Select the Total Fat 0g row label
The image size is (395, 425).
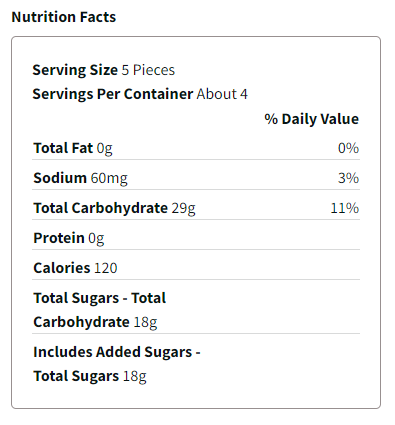click(x=73, y=148)
